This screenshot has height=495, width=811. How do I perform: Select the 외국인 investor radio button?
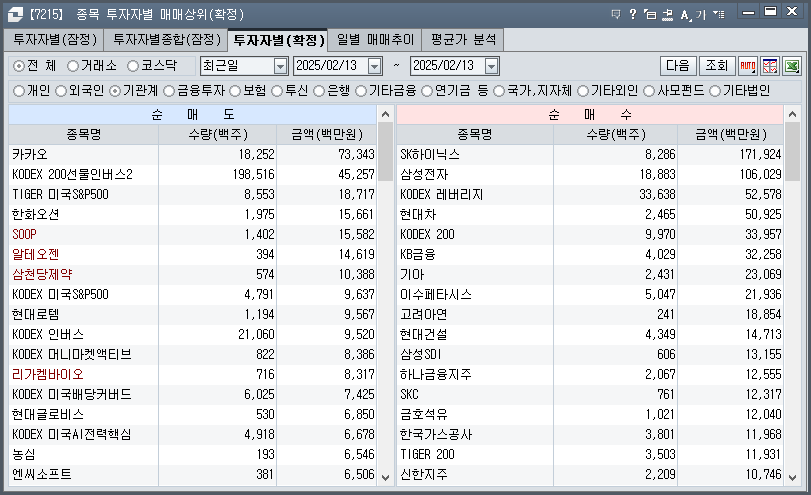tap(61, 91)
